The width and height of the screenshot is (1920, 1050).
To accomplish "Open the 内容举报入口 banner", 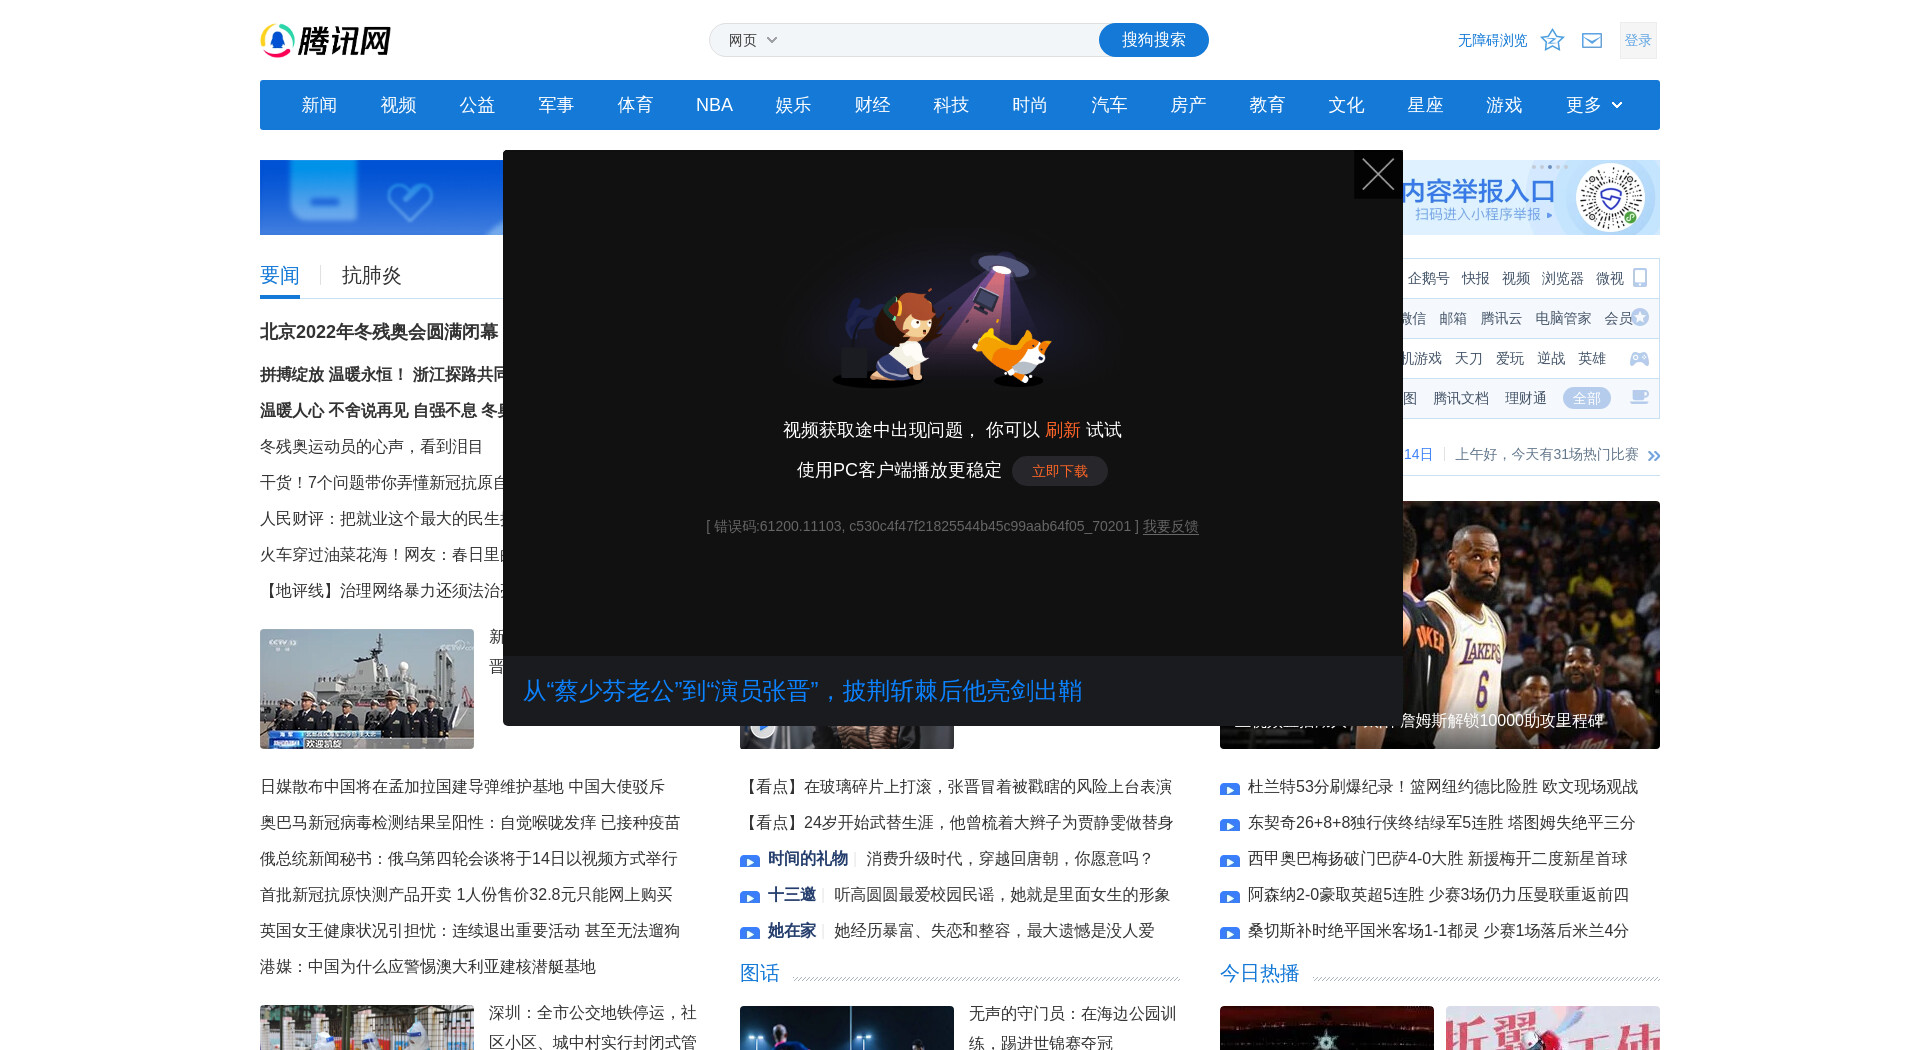I will 1531,197.
